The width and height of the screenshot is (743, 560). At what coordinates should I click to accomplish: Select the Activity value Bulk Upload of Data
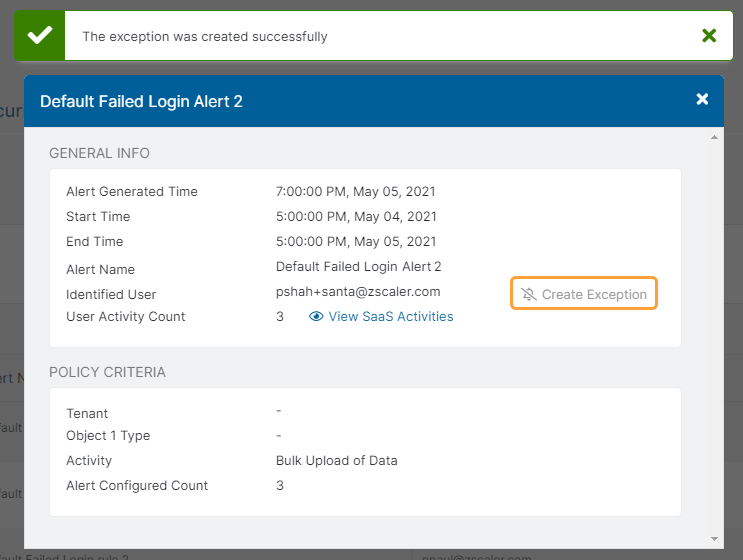pyautogui.click(x=337, y=461)
